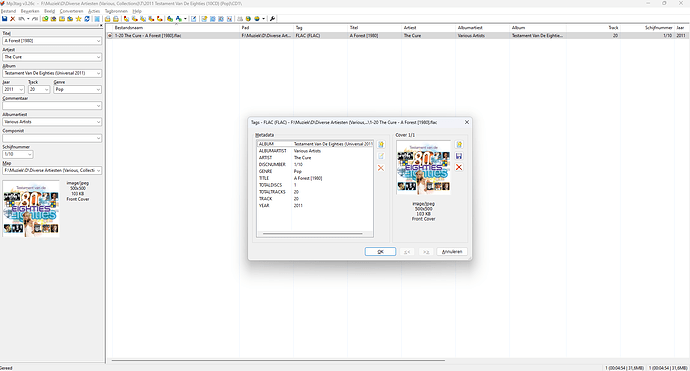Confirm the Tags dialog with OK
The height and width of the screenshot is (371, 690).
380,252
